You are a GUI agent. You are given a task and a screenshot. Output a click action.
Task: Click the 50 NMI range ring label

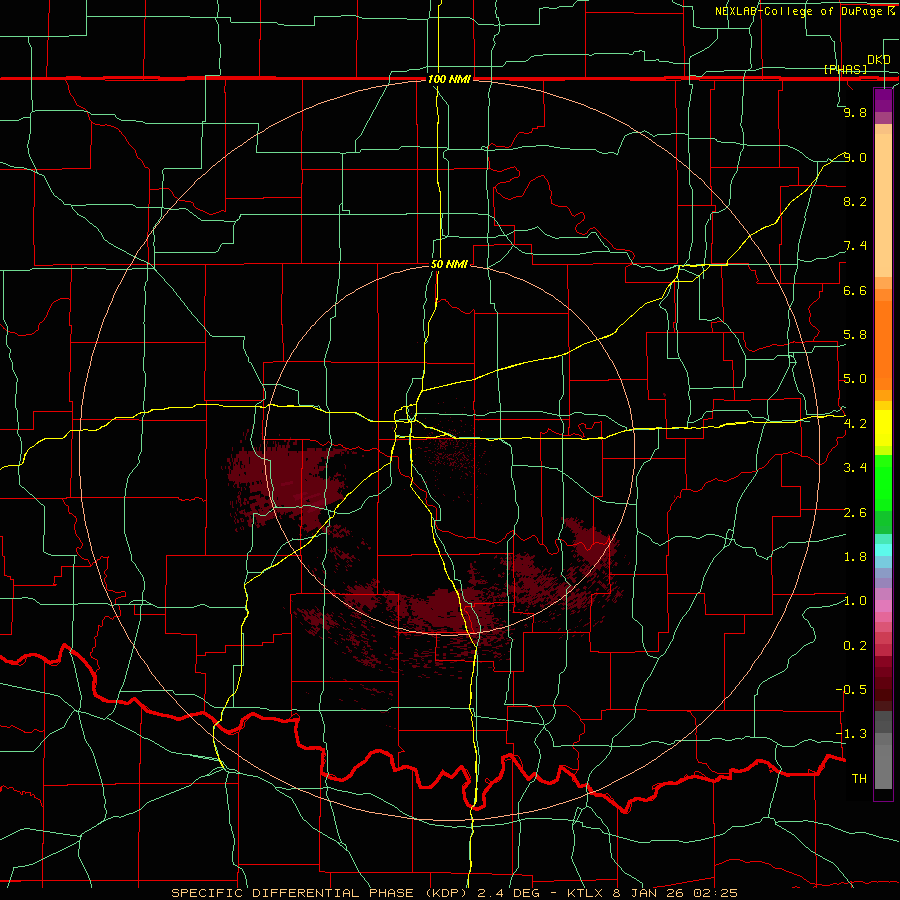tap(449, 264)
